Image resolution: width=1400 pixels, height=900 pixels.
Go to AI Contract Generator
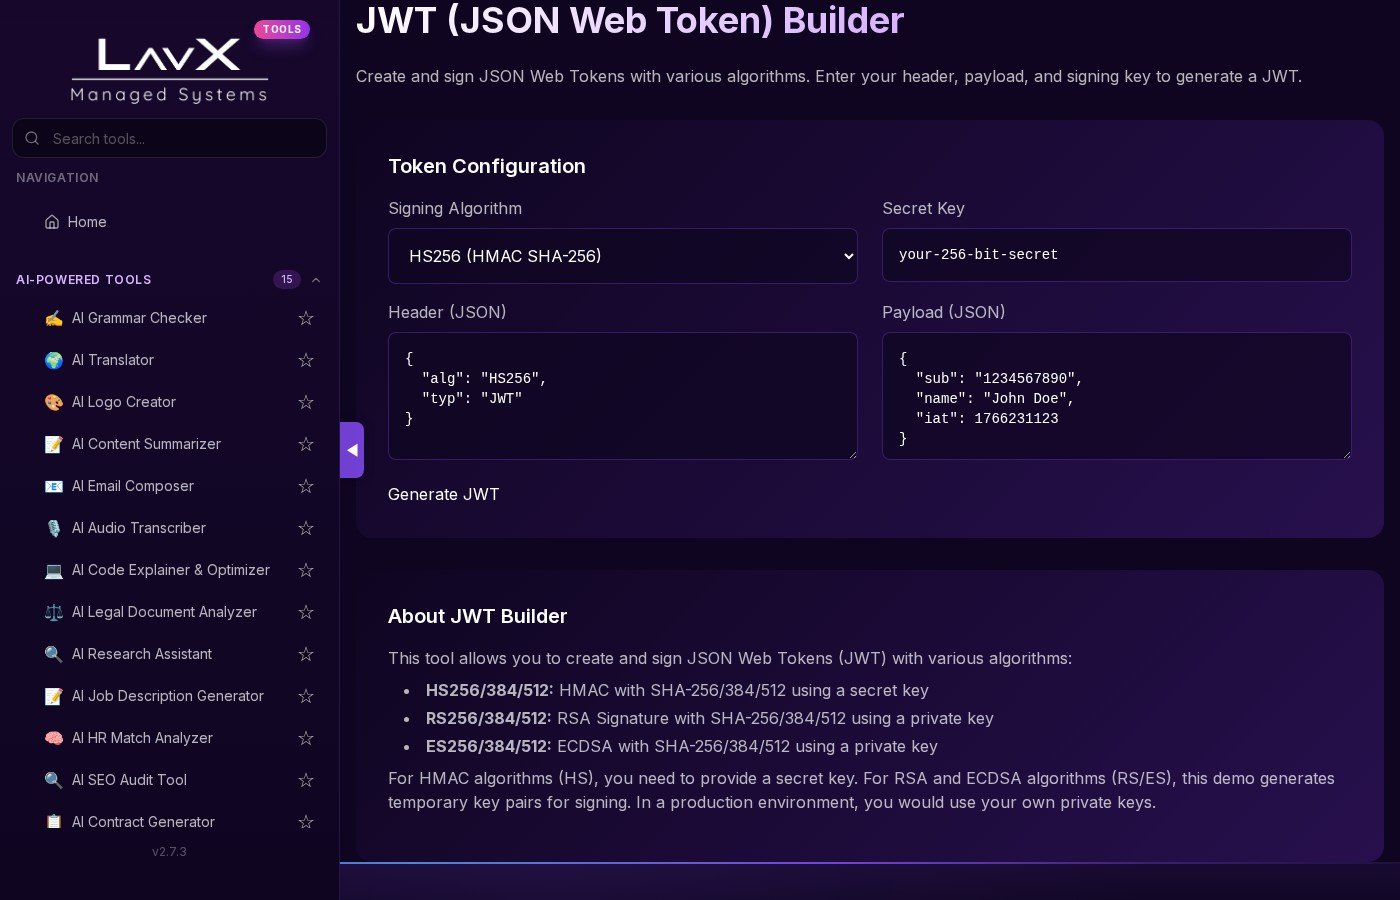[x=143, y=822]
